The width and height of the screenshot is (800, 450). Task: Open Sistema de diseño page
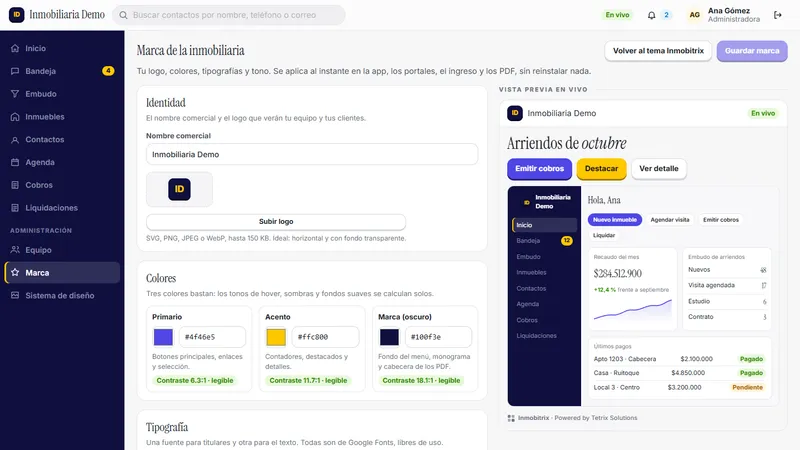tap(62, 295)
